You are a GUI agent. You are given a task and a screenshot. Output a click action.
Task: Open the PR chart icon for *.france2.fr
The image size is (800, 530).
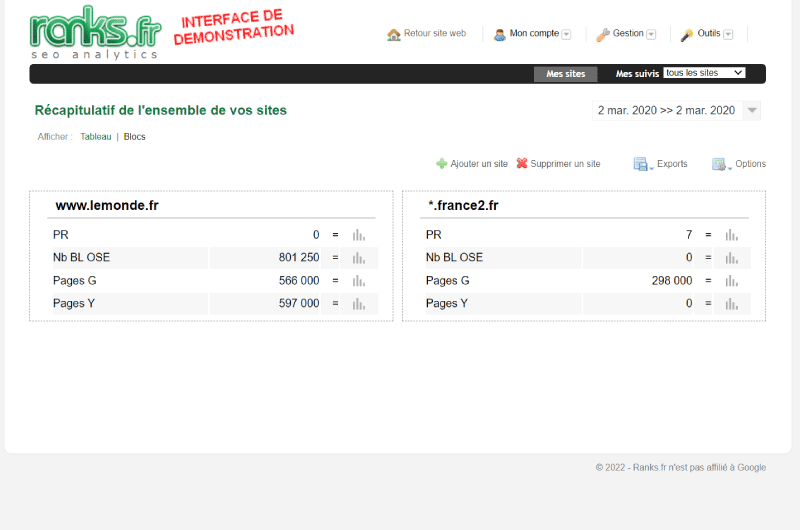coord(732,235)
